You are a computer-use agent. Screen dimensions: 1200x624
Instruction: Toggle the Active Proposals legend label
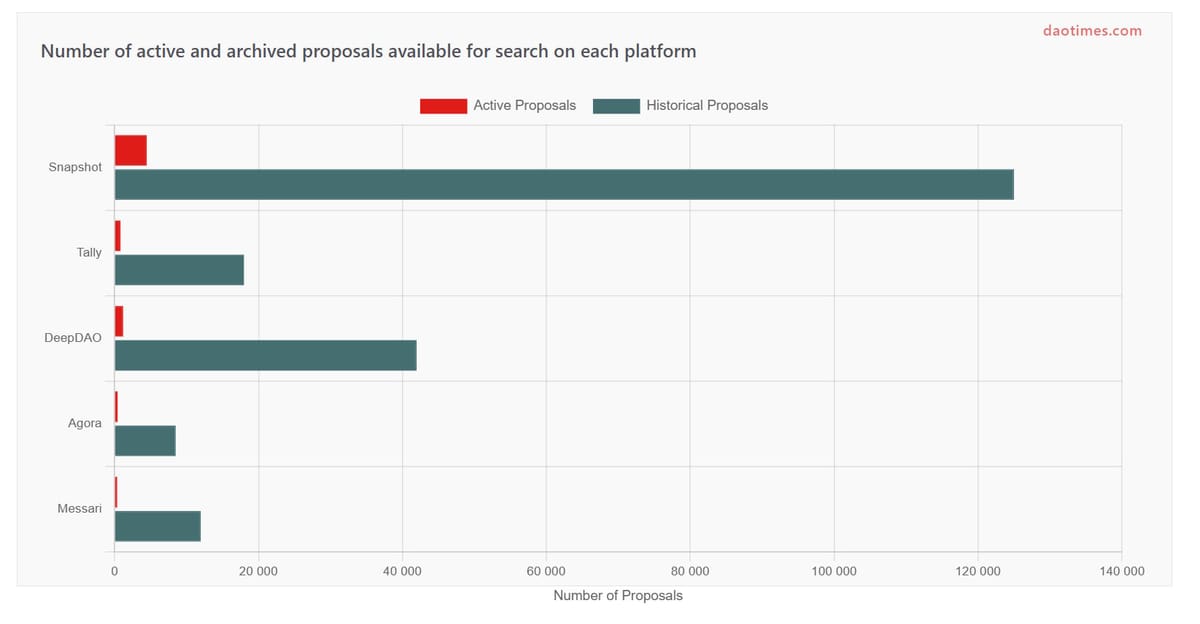[x=524, y=106]
